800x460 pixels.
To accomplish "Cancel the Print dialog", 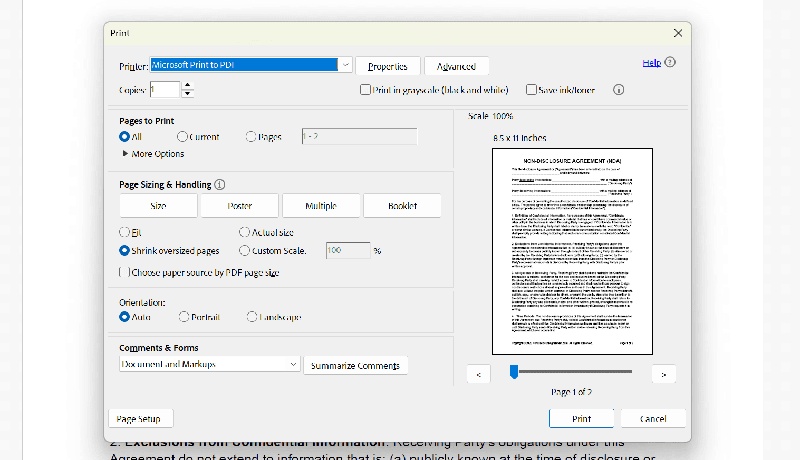I will tap(653, 419).
